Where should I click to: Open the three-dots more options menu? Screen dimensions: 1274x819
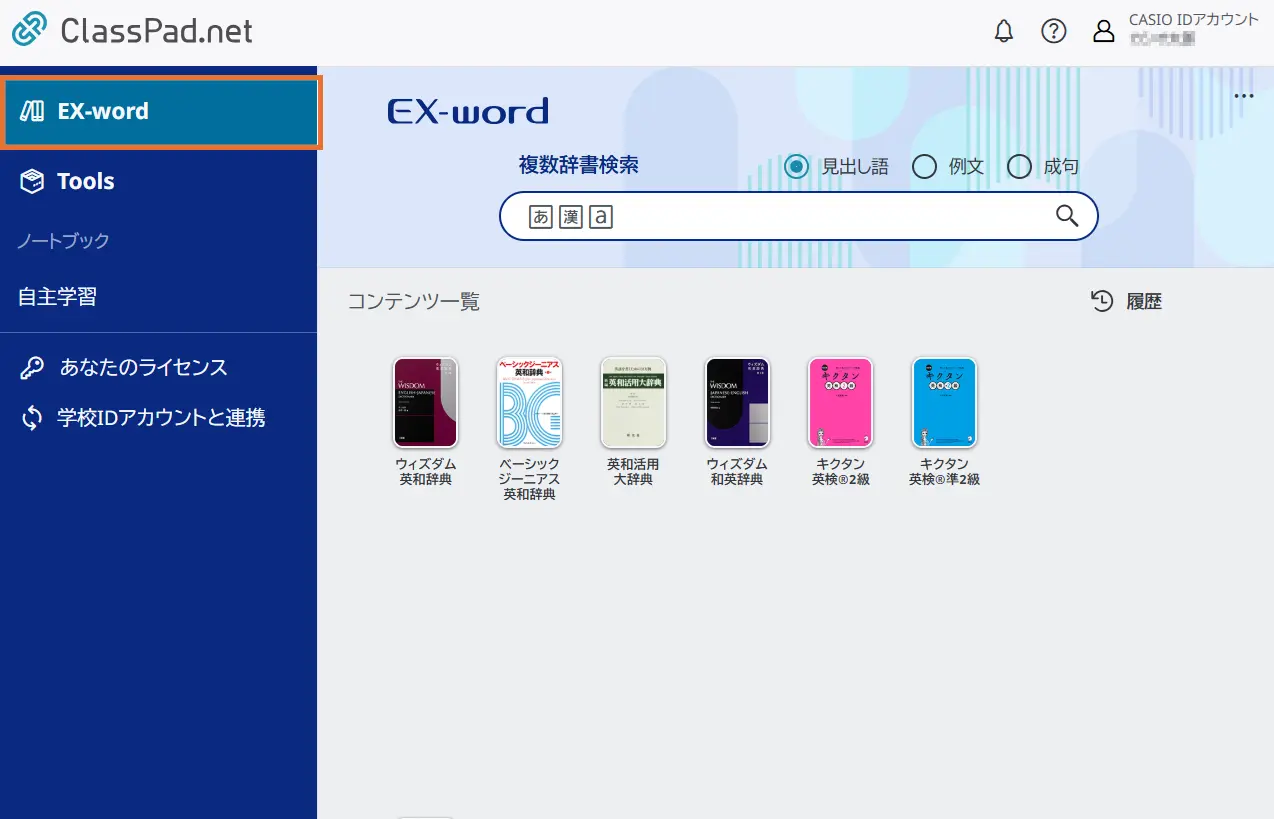point(1243,96)
